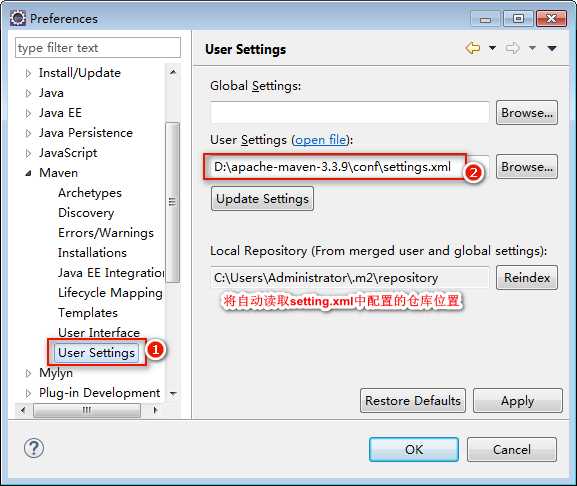577x486 pixels.
Task: Open the forward history dropdown arrow
Action: (x=532, y=48)
